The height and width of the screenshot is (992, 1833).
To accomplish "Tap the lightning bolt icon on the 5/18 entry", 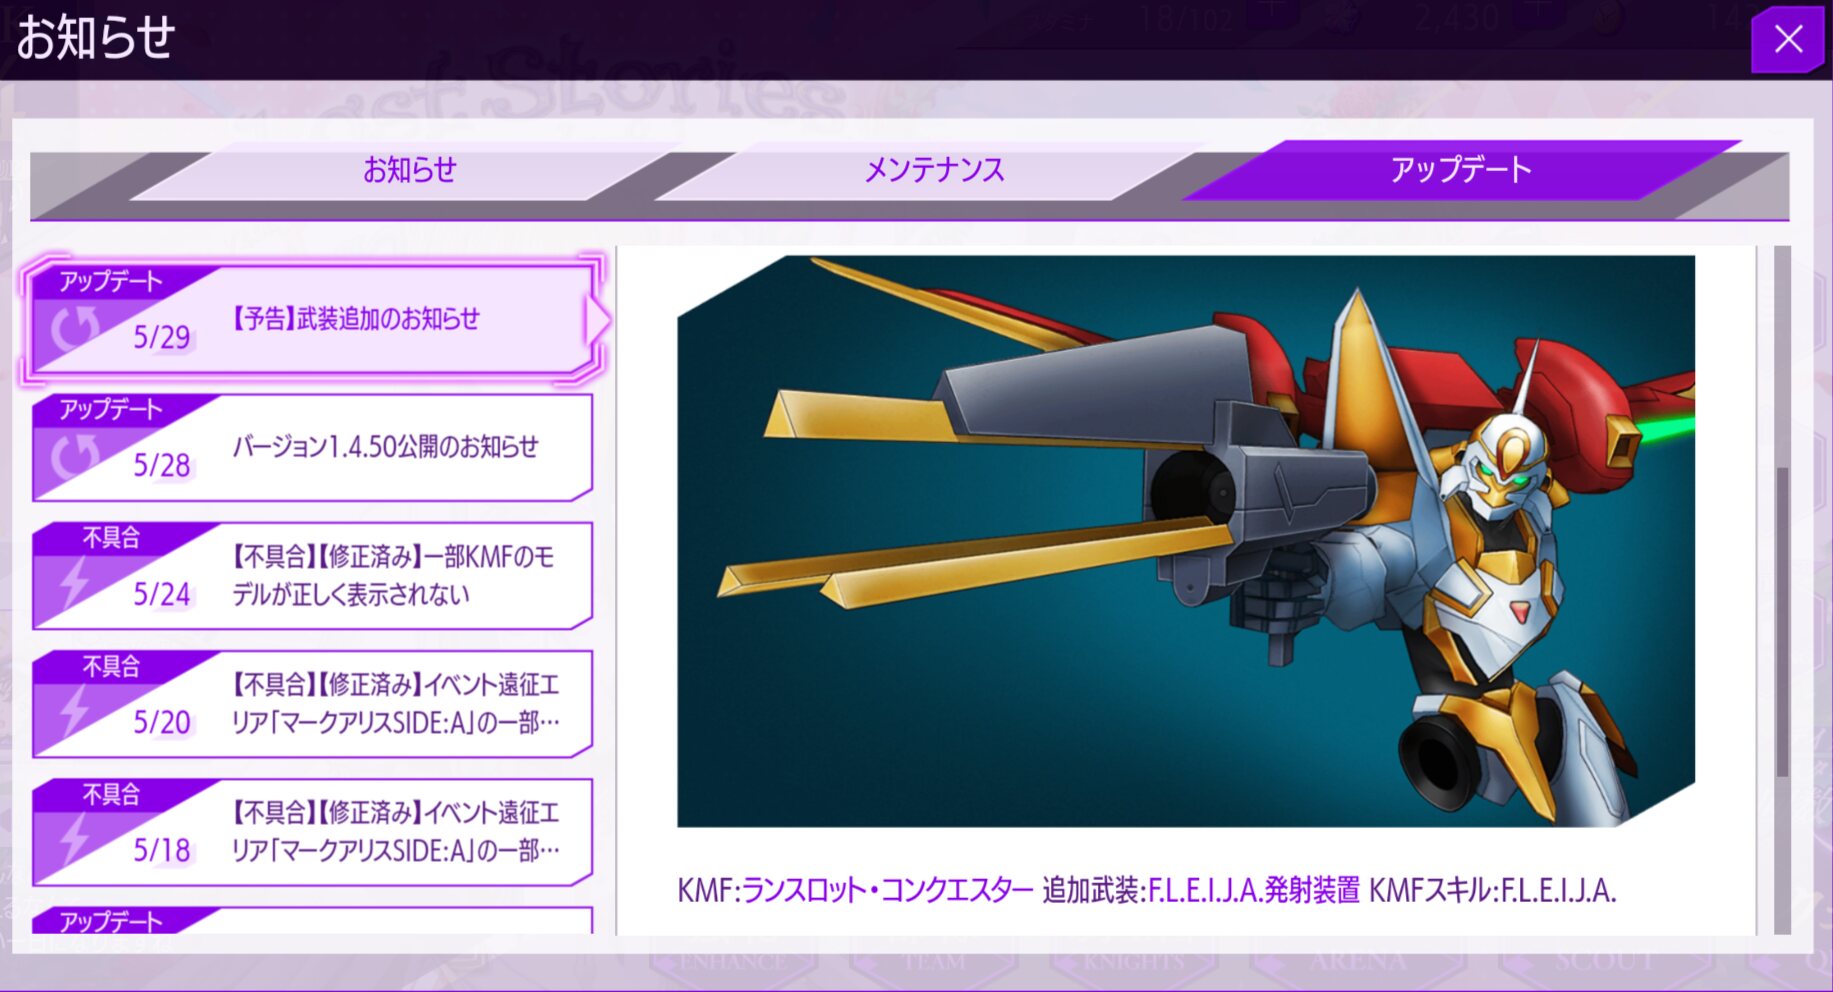I will coord(75,839).
